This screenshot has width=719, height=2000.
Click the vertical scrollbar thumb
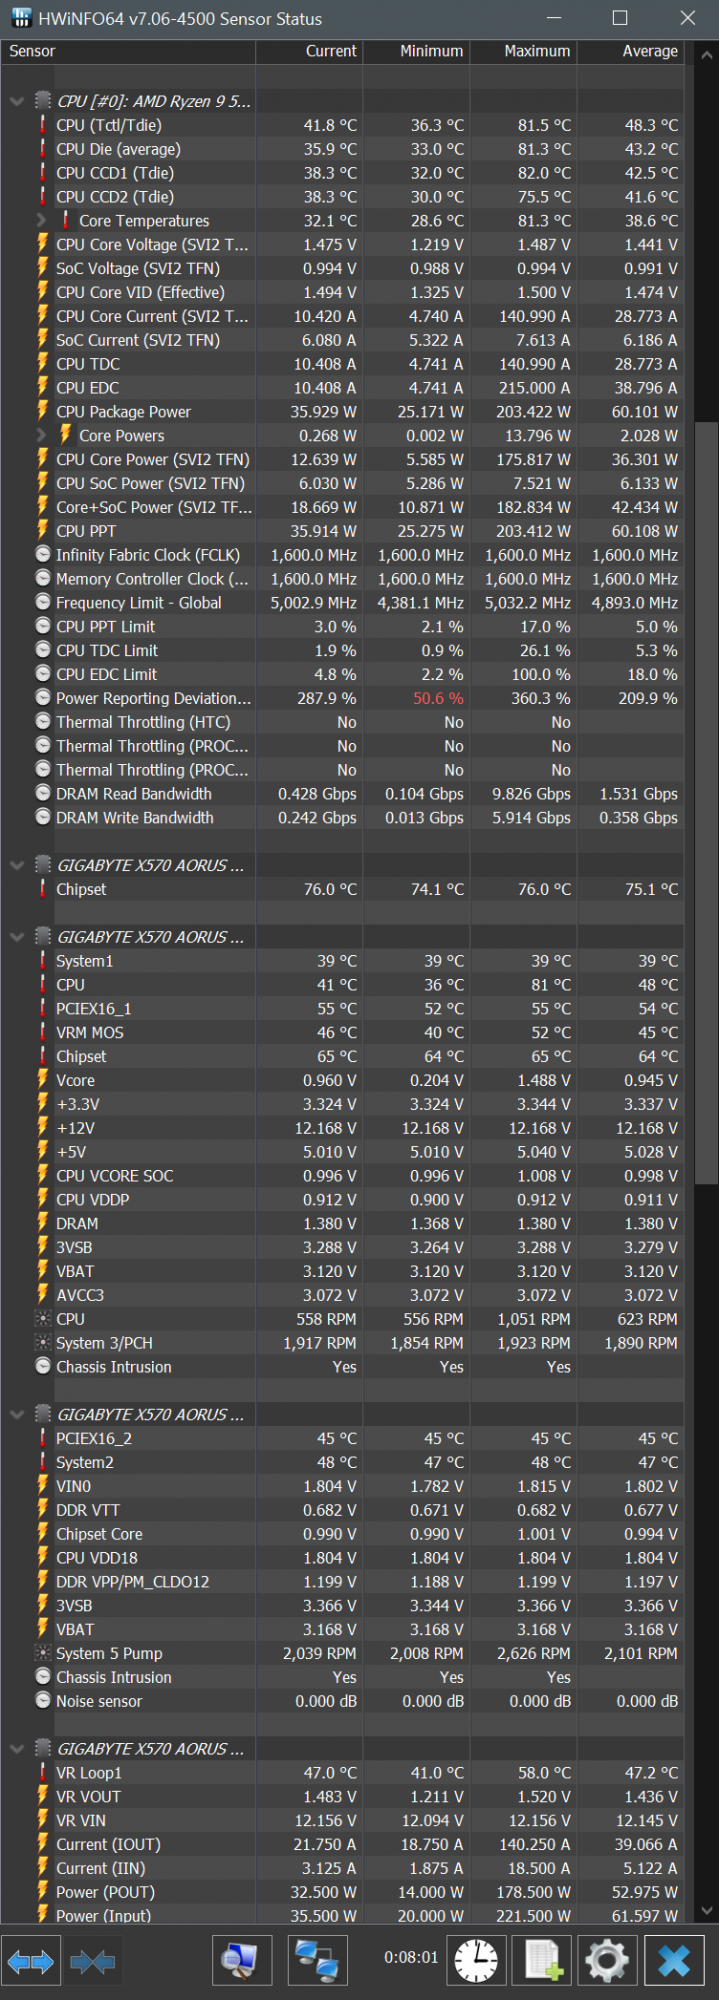707,804
